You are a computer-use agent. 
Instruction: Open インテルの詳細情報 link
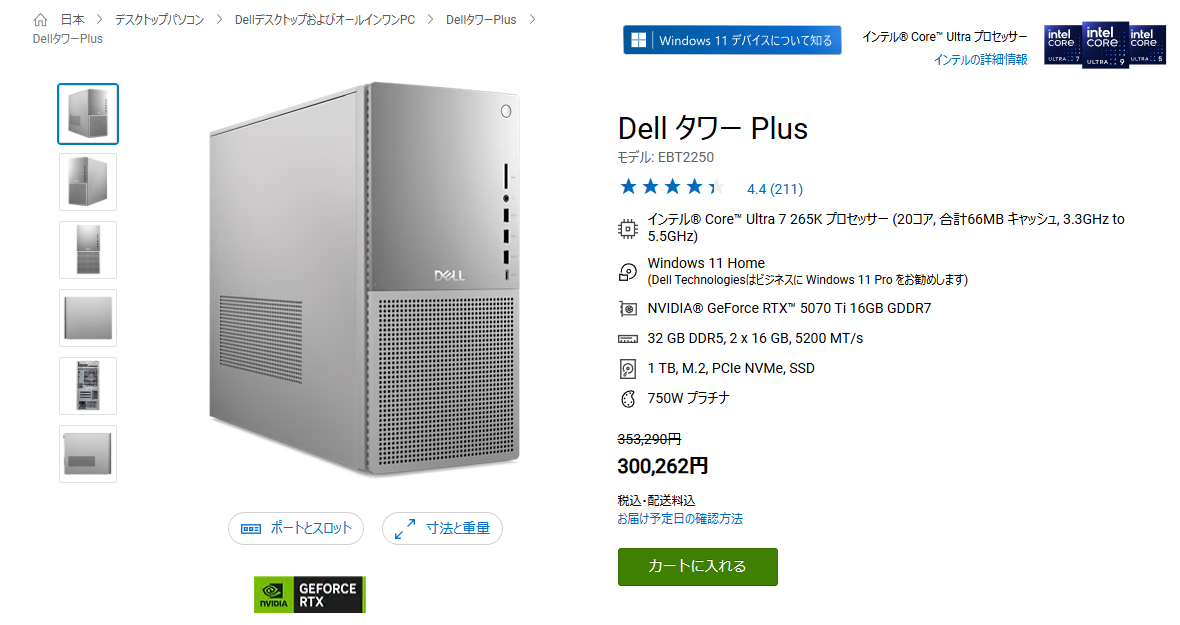click(x=980, y=60)
